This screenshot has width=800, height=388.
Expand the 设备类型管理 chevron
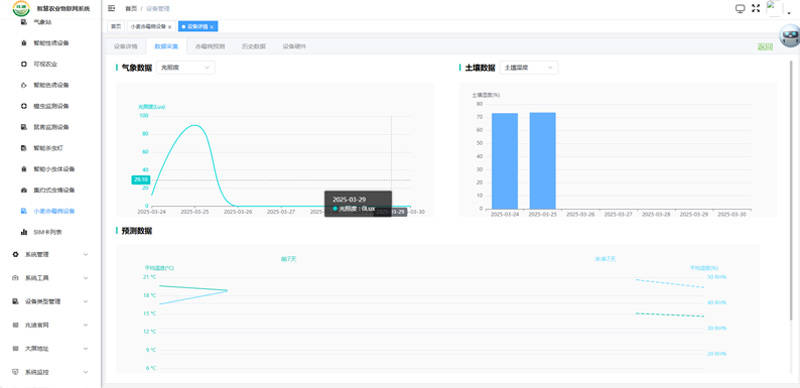(x=85, y=301)
